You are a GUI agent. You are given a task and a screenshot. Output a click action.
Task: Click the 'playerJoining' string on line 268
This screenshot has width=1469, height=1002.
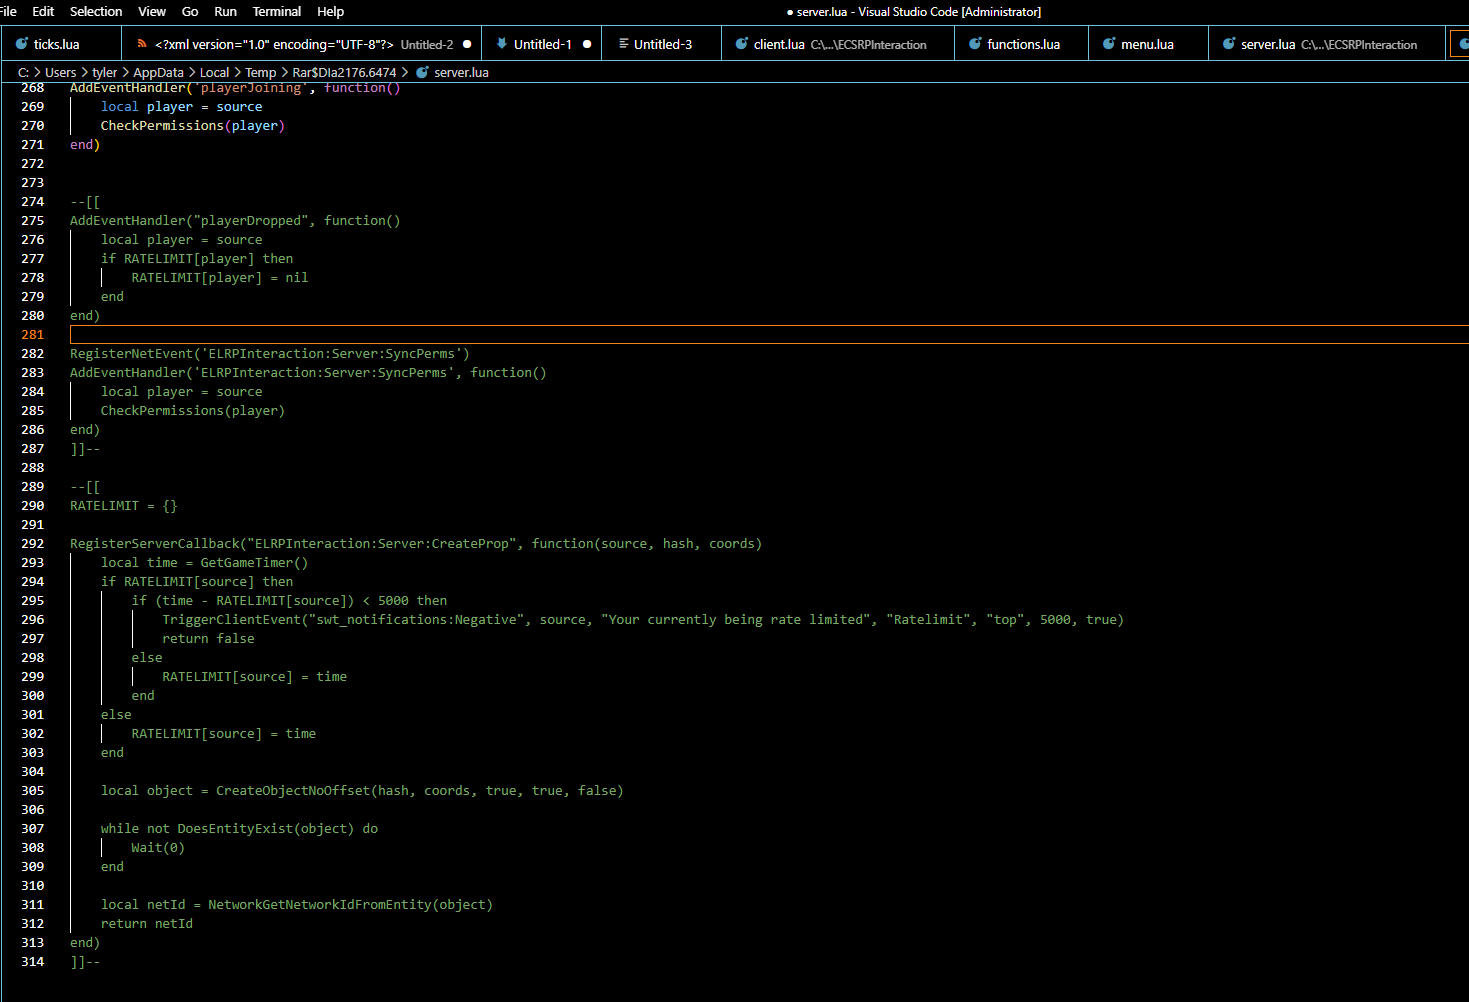pos(251,88)
